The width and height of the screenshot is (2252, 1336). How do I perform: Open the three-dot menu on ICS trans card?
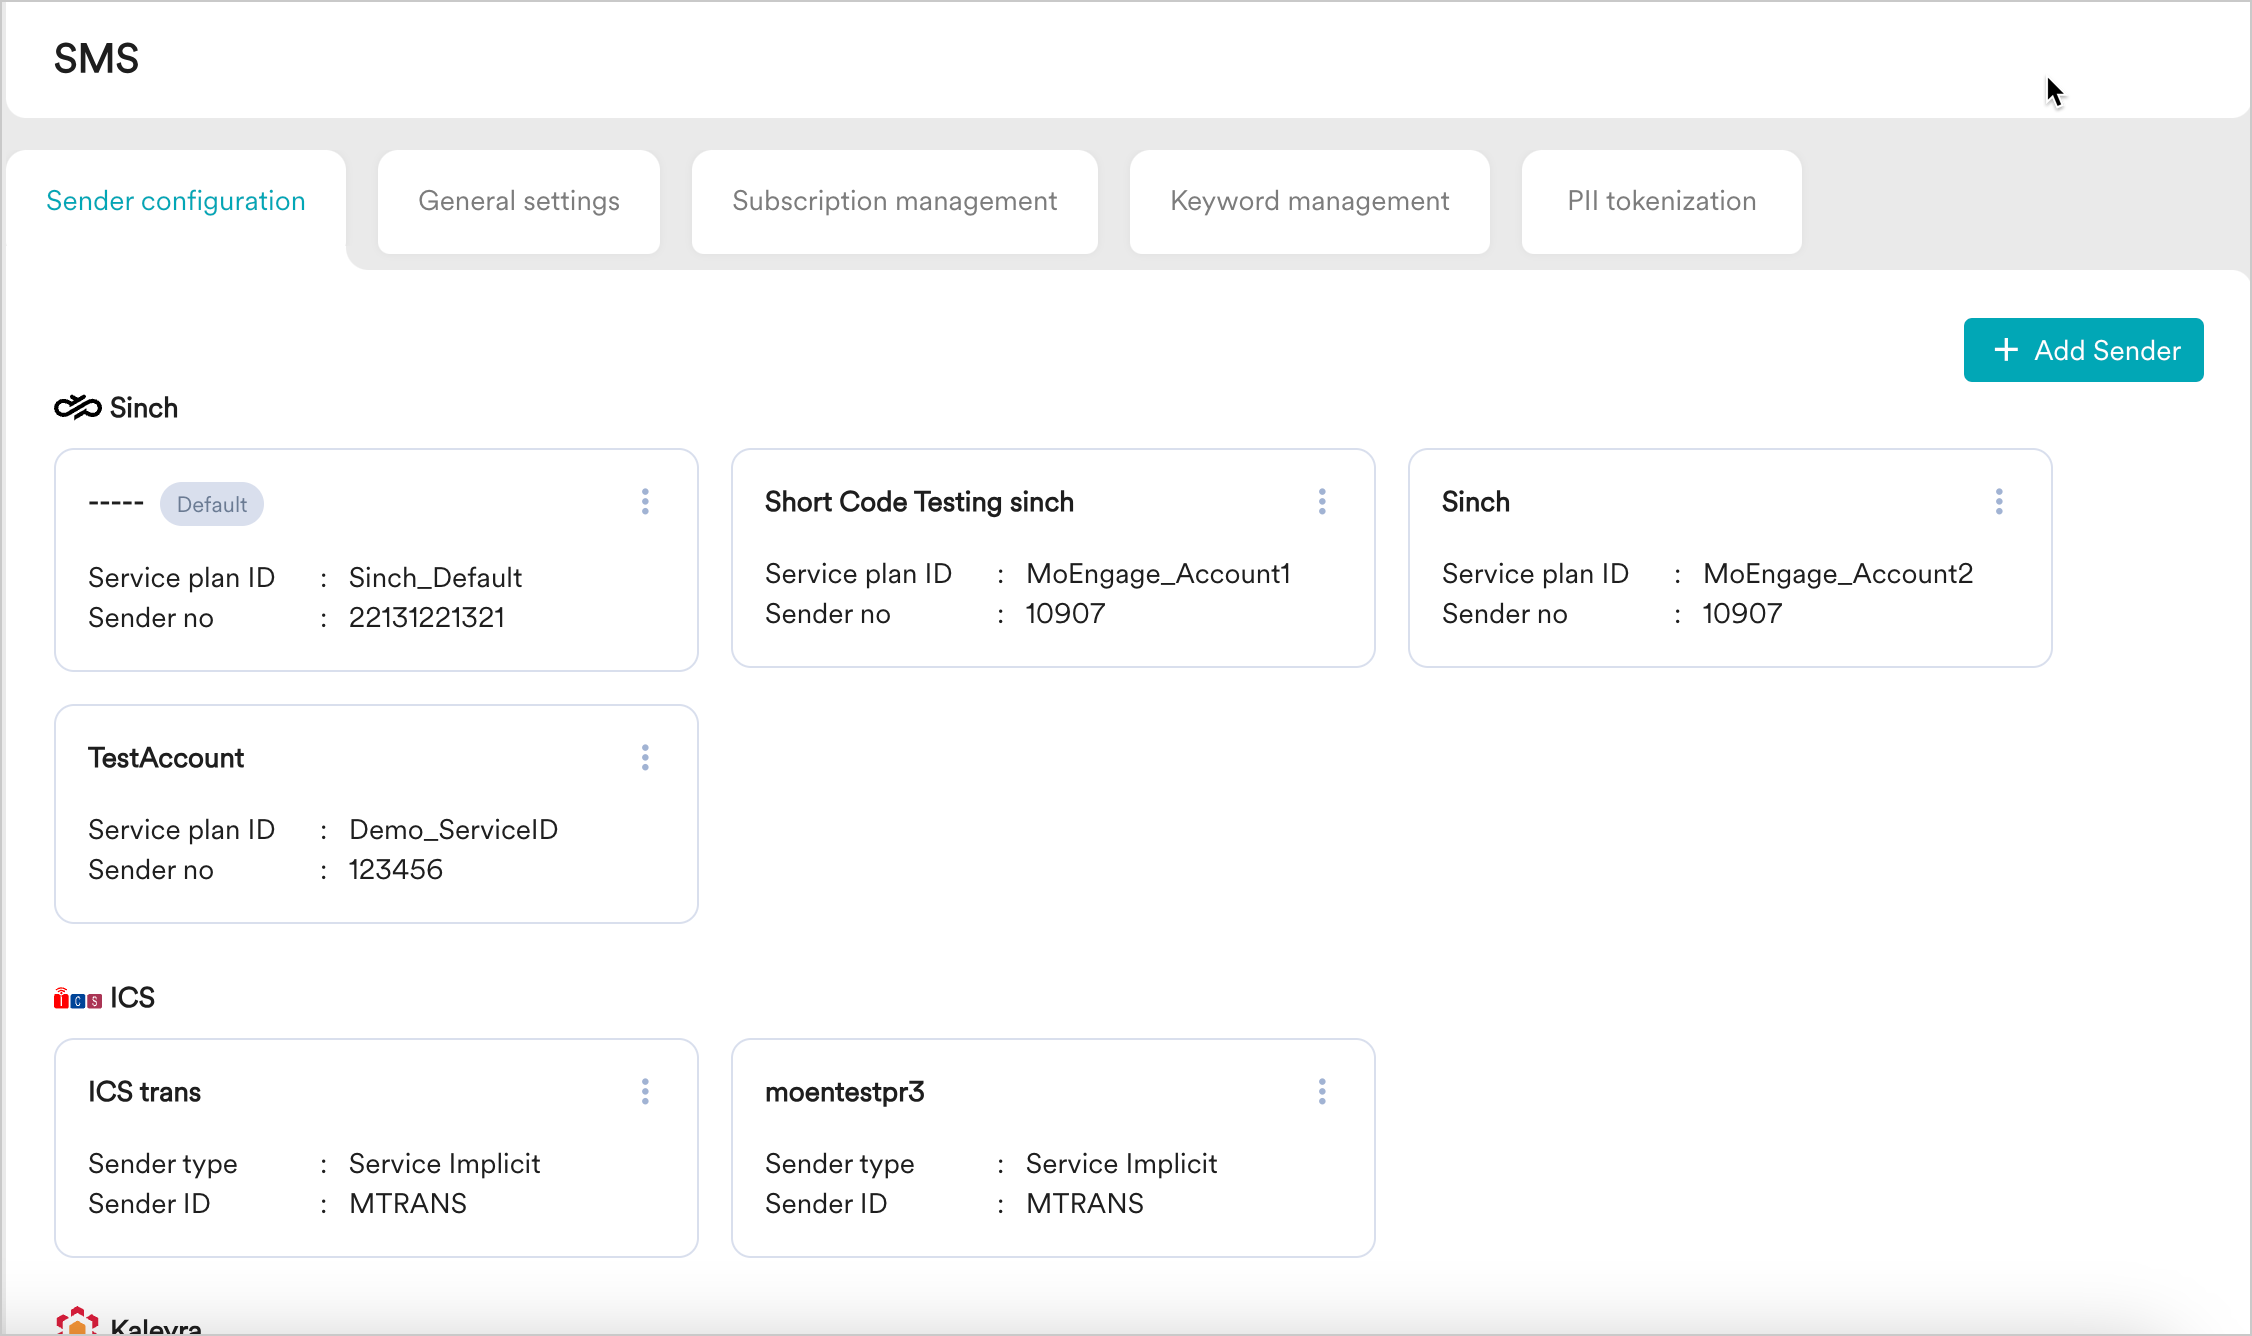pyautogui.click(x=645, y=1091)
